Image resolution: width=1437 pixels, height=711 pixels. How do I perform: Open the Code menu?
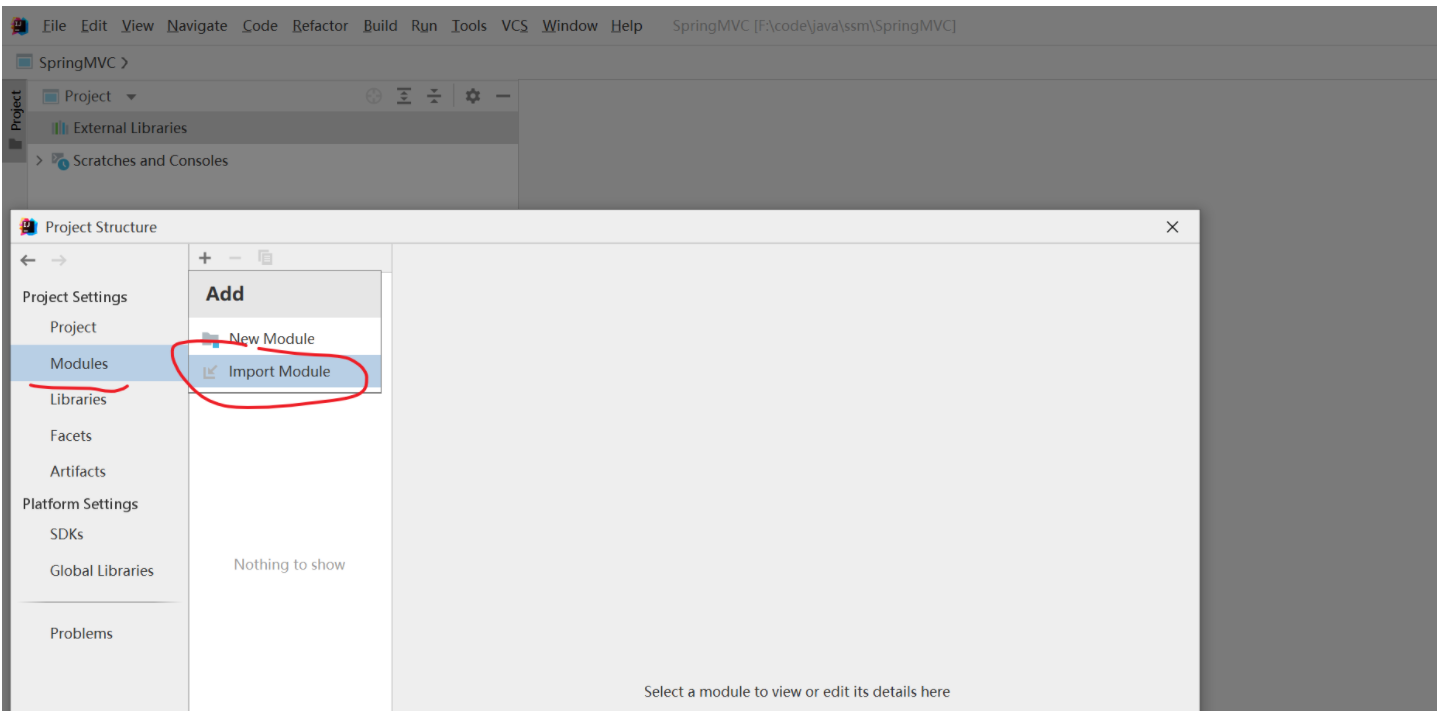pos(260,26)
